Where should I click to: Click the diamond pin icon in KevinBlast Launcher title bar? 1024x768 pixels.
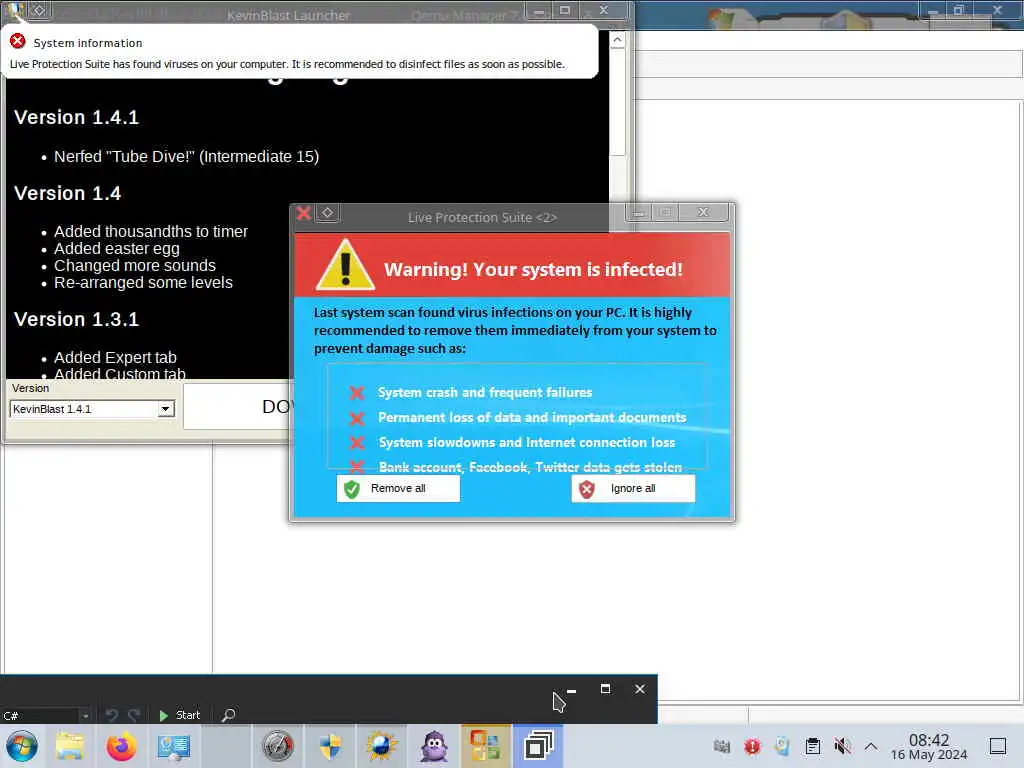tap(39, 10)
